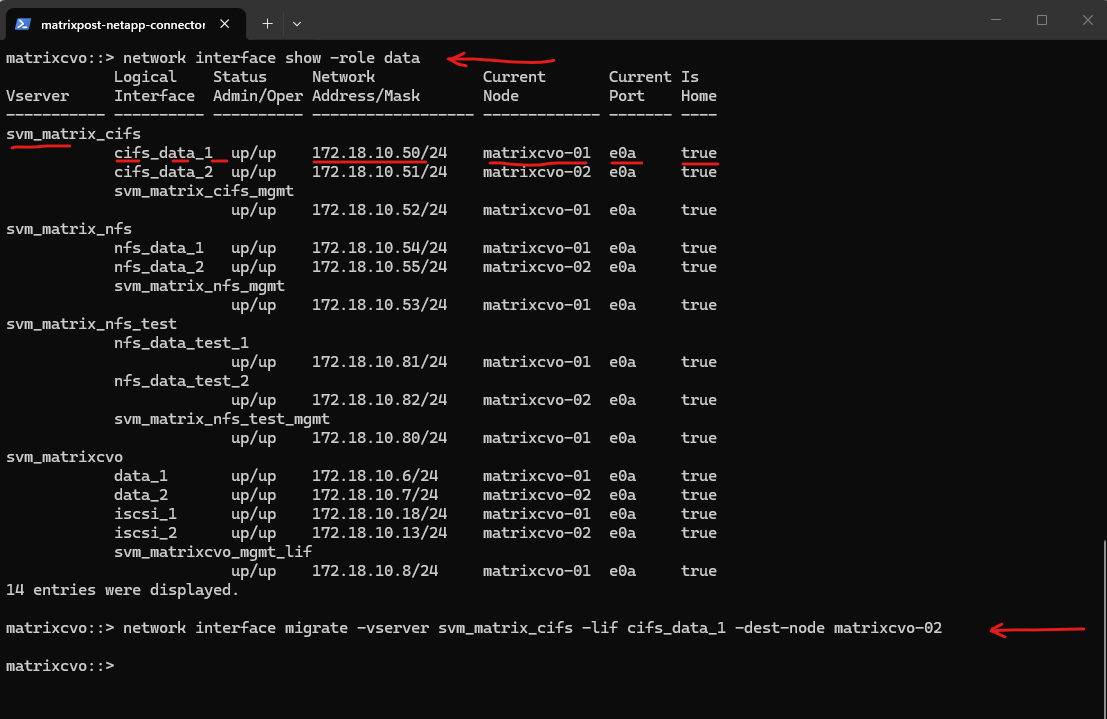1107x719 pixels.
Task: Select the matrixpost-netapp-connector tab
Action: tap(122, 23)
